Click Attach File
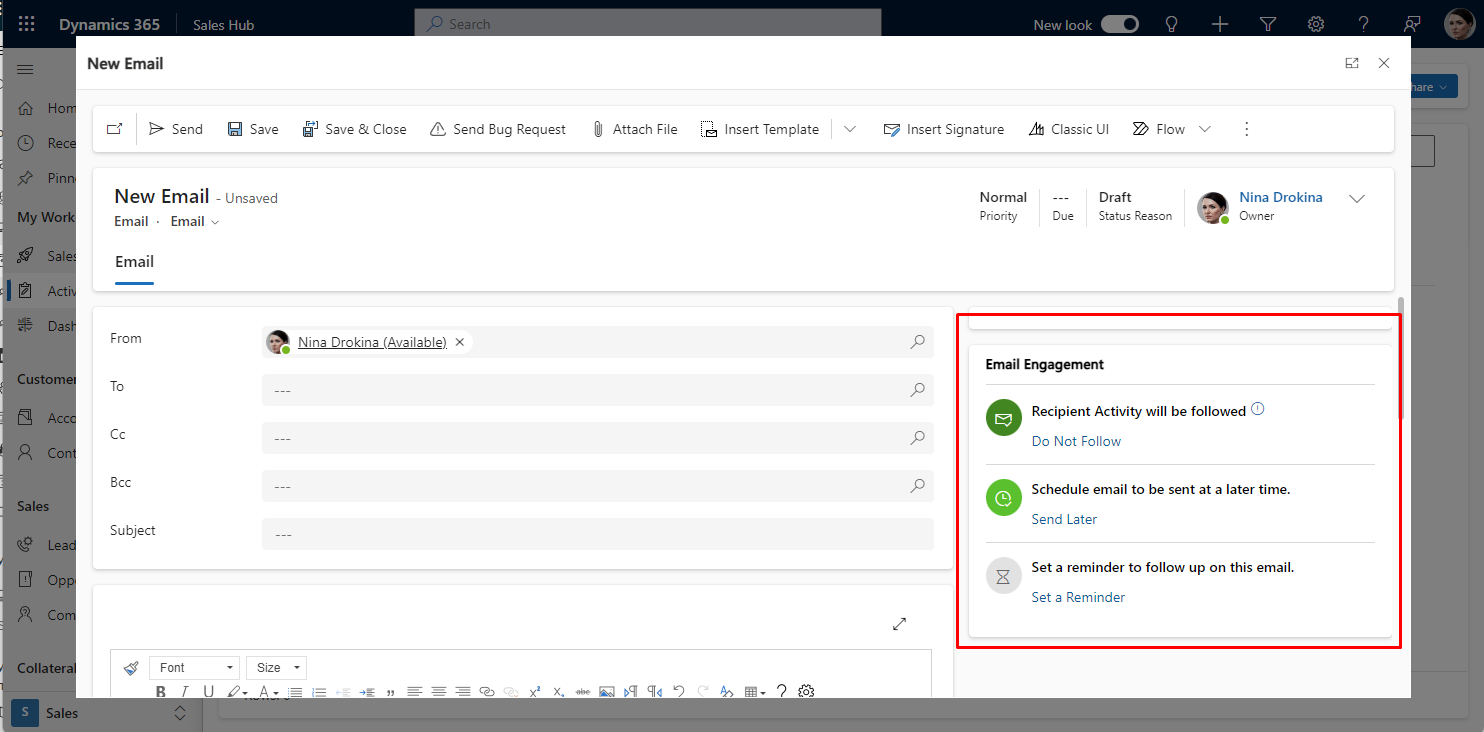 point(634,129)
